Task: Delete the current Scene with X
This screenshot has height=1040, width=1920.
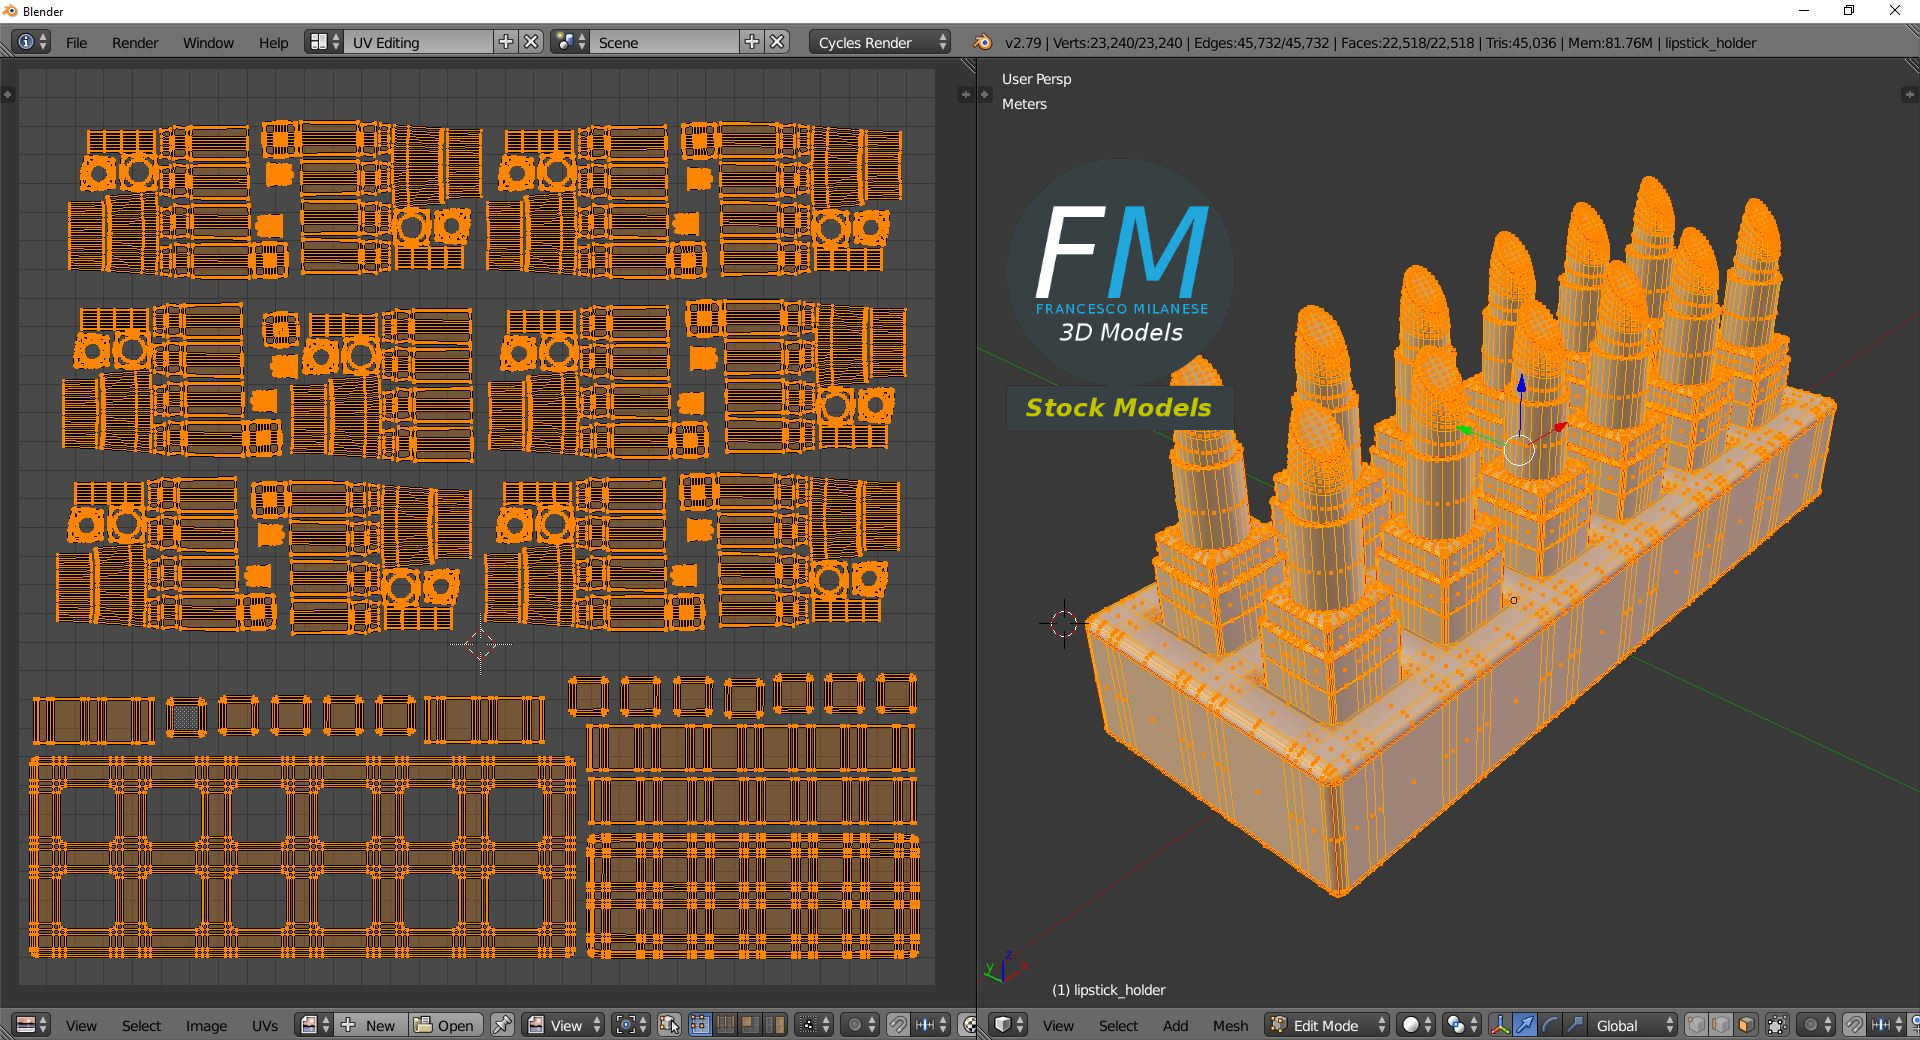Action: tap(777, 42)
